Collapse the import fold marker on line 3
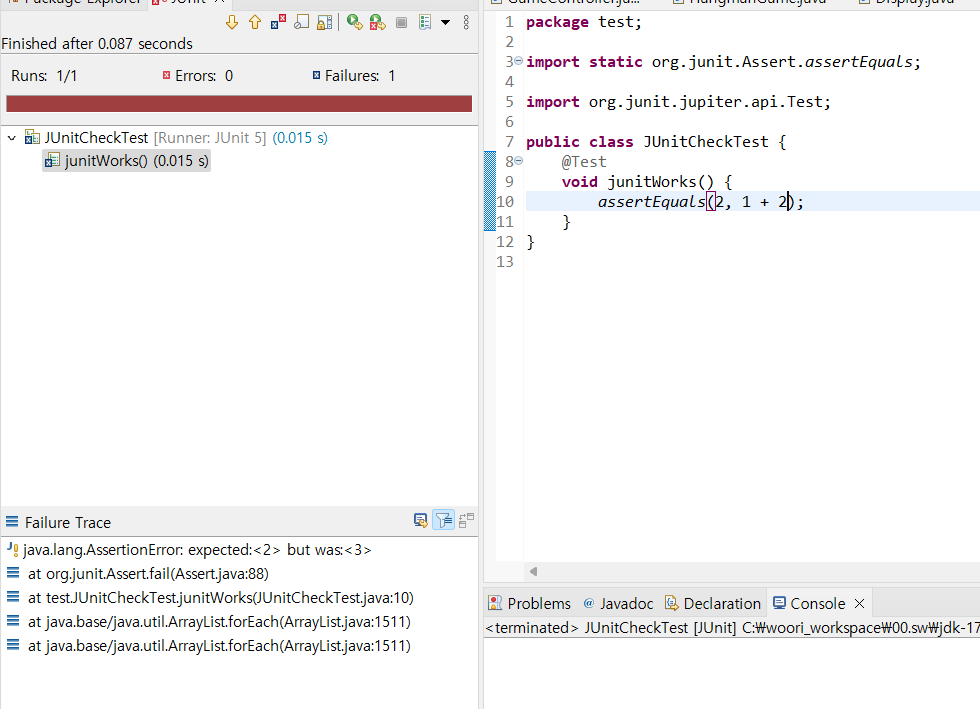980x709 pixels. pos(518,61)
